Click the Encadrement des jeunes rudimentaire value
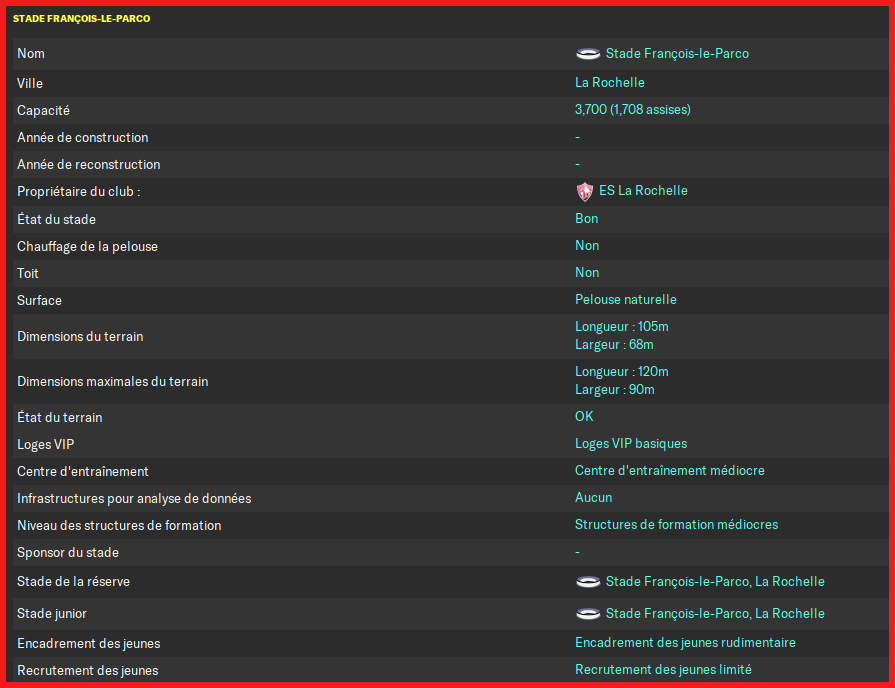This screenshot has height=688, width=895. [685, 643]
